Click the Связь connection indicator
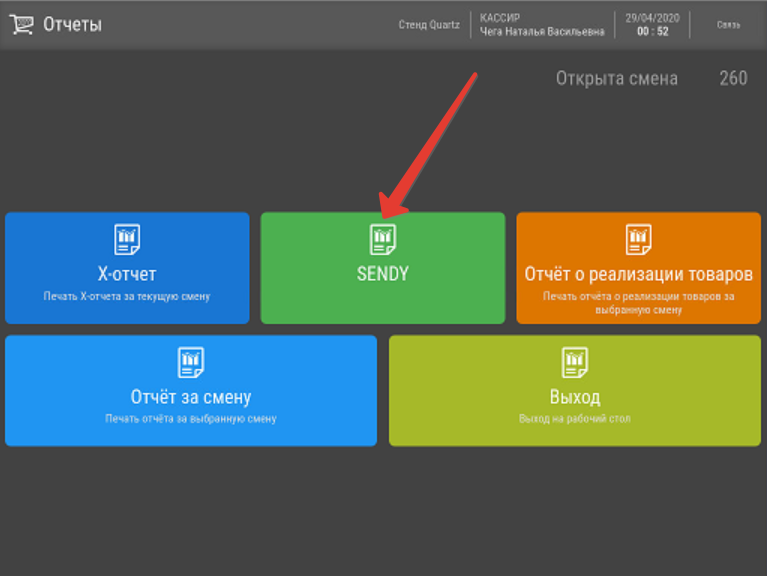Screen dimensions: 767x576 coord(728,24)
